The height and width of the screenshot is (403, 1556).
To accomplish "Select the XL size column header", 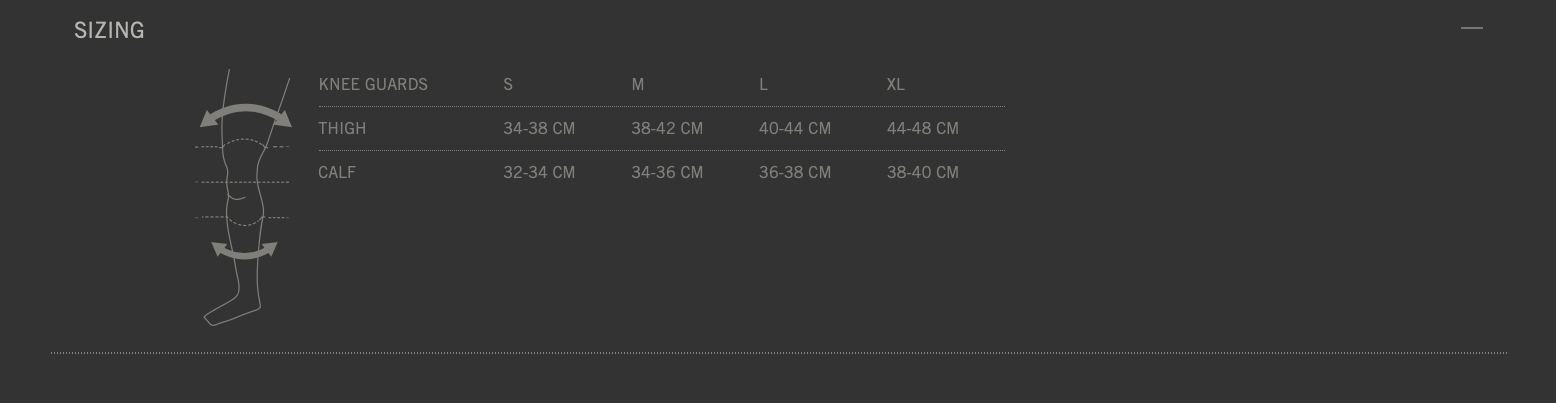I will 895,85.
